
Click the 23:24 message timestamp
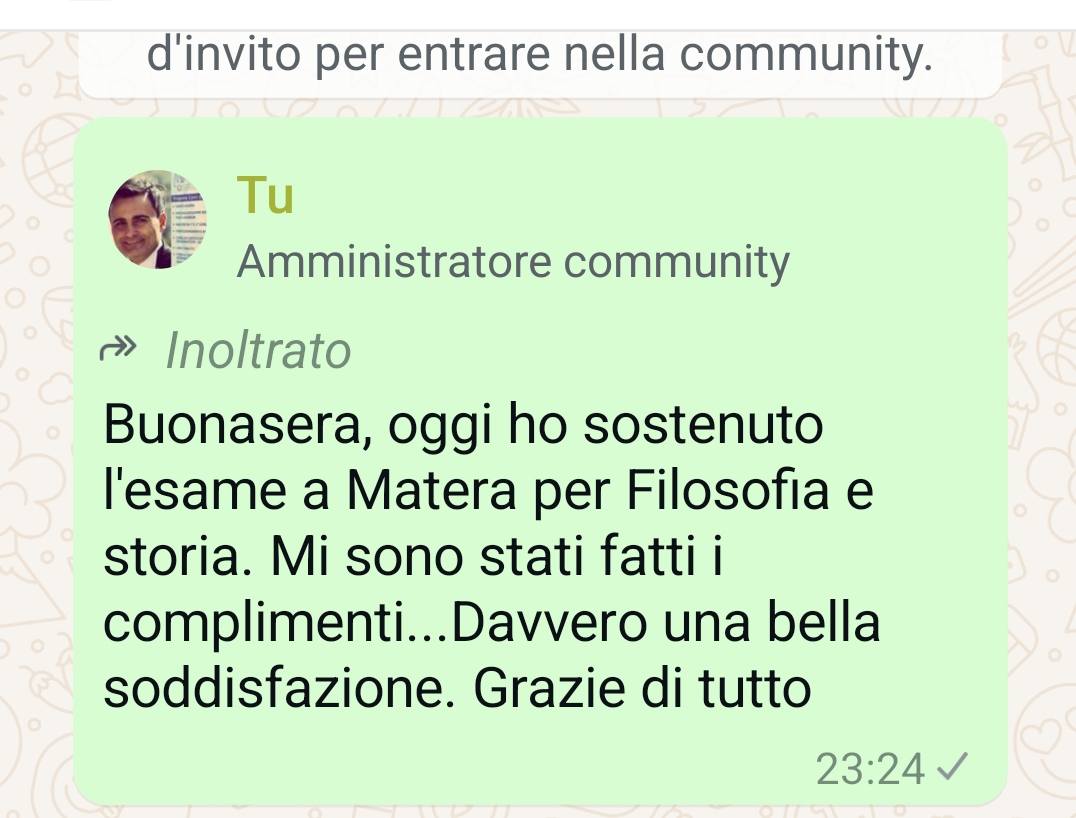pos(870,769)
